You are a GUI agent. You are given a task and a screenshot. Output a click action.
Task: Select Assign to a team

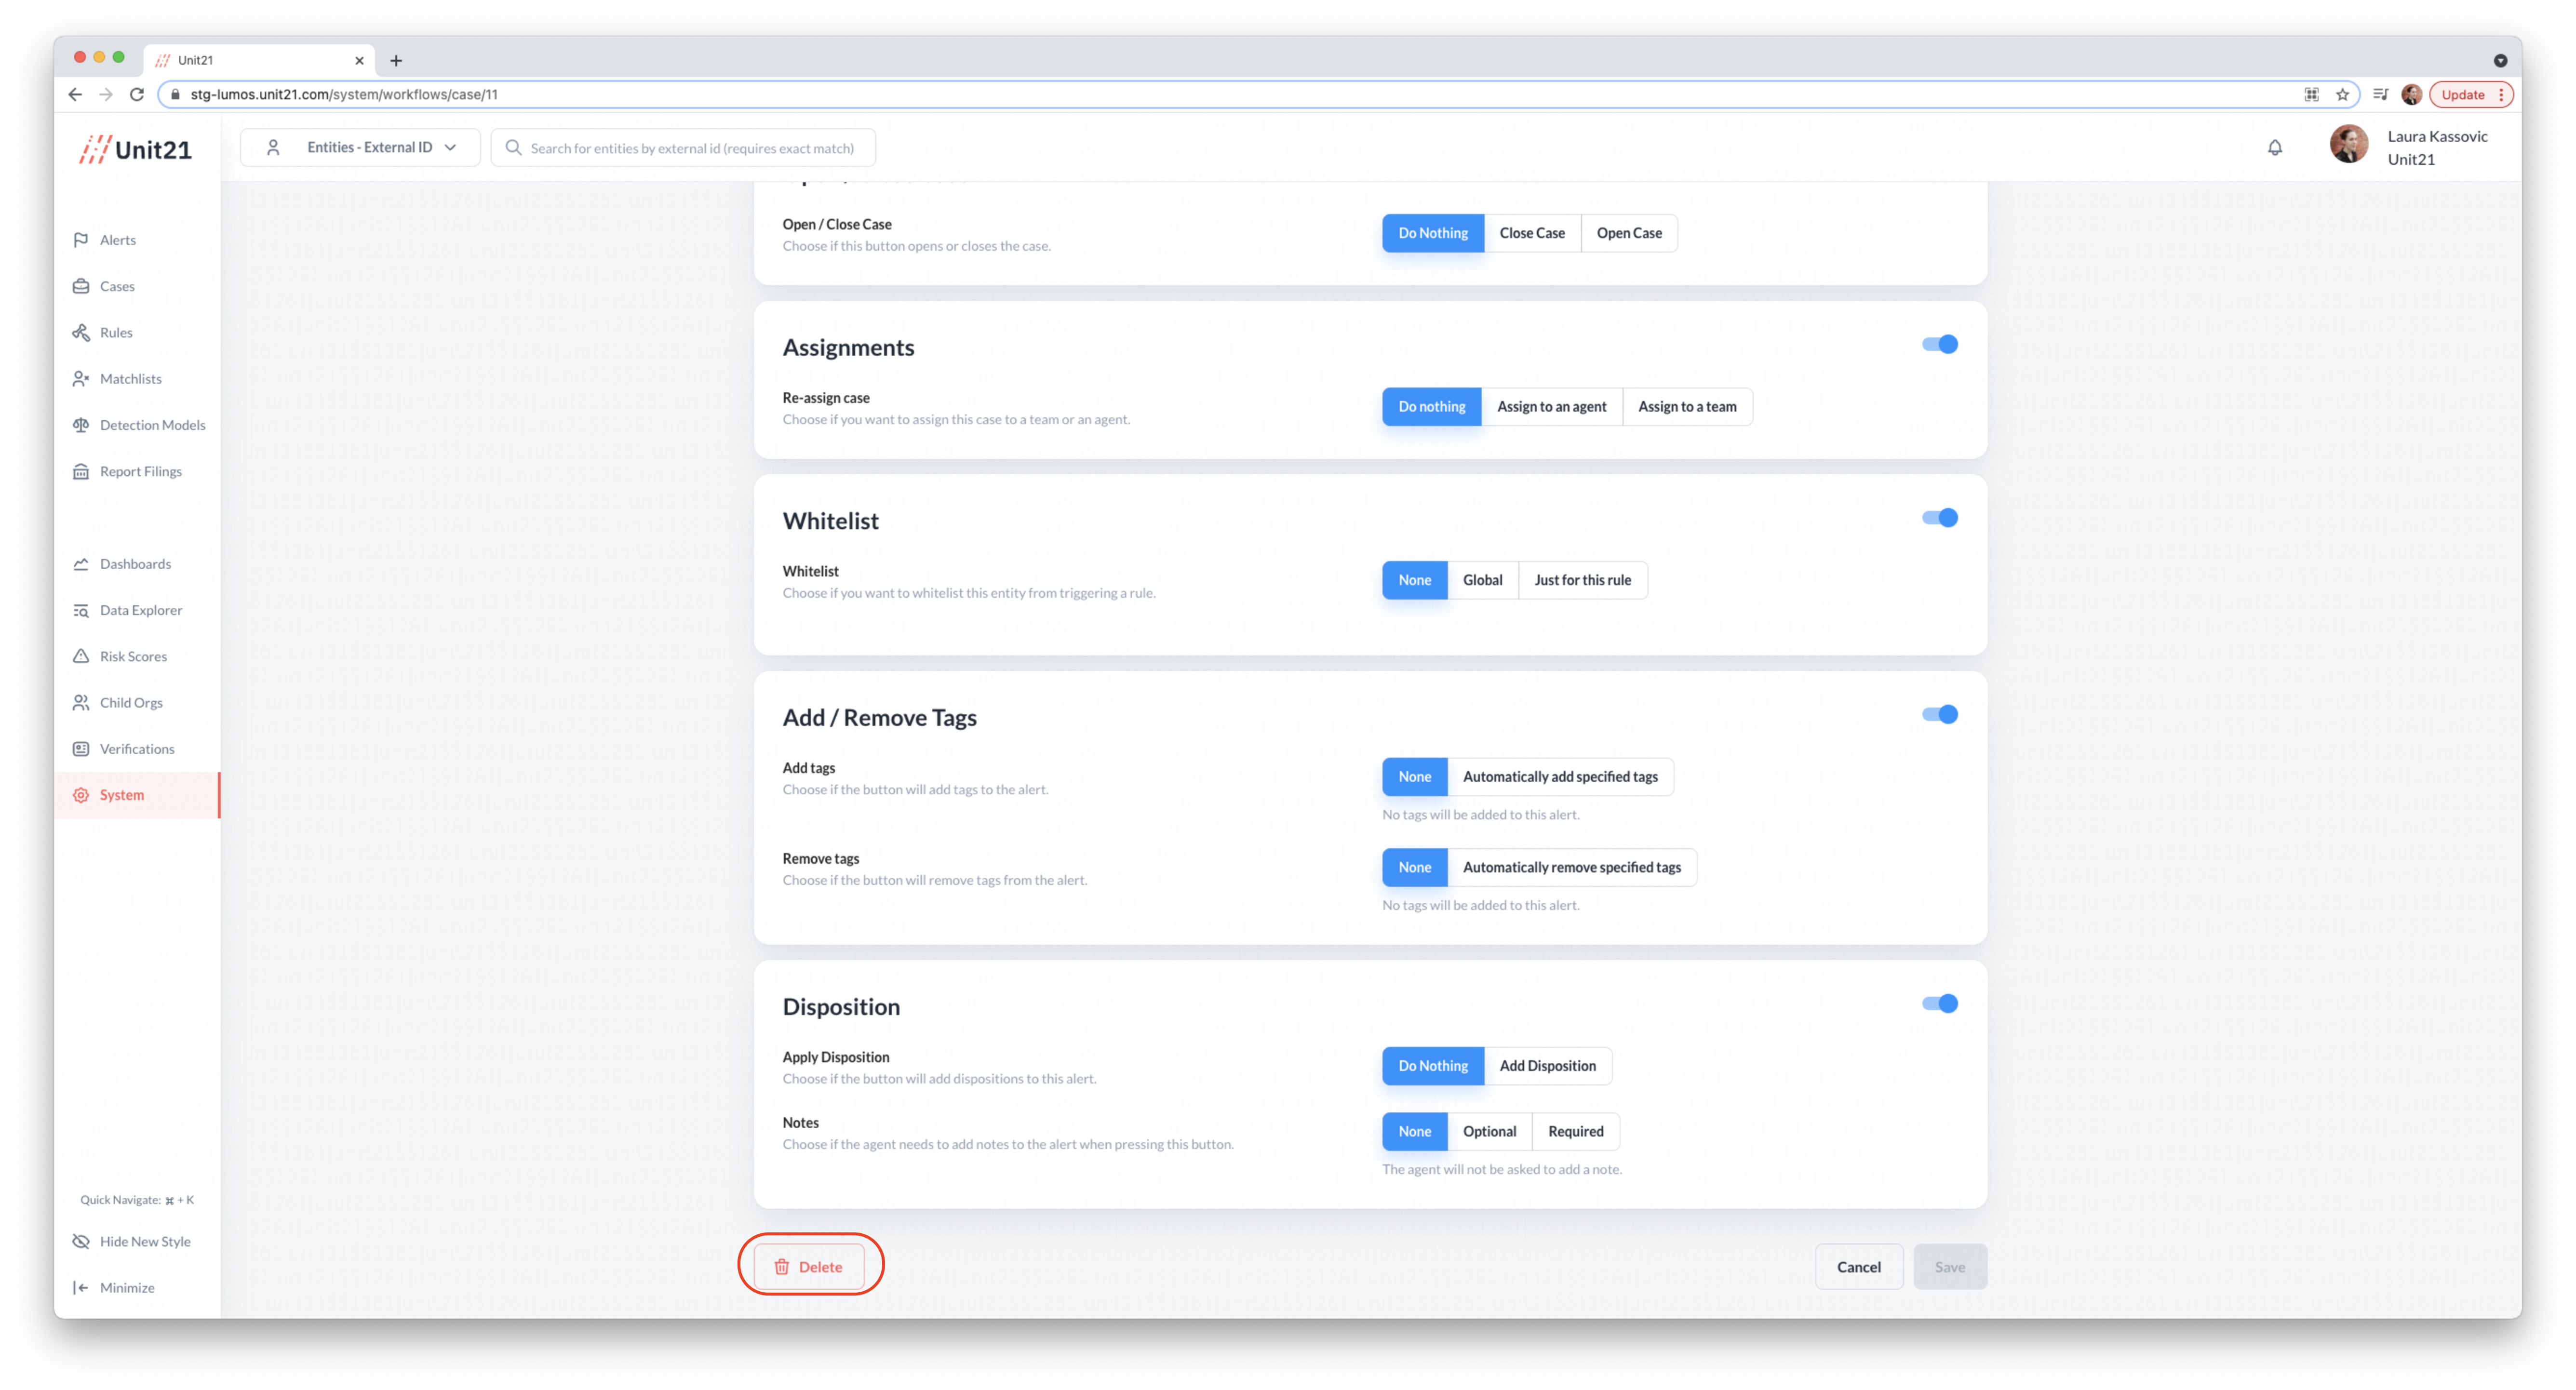[1687, 407]
